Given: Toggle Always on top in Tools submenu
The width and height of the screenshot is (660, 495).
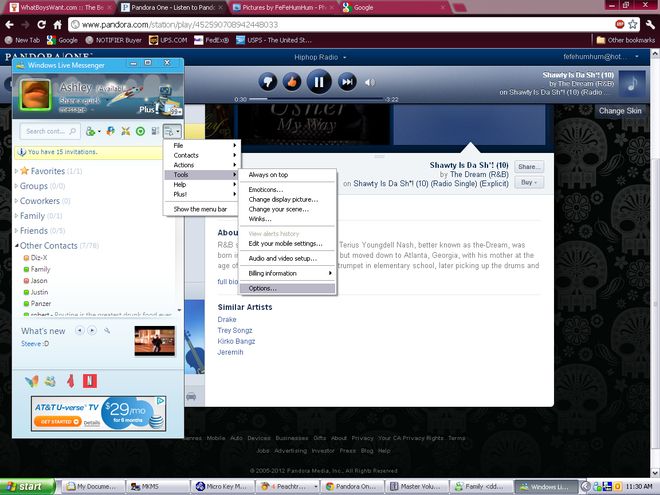Looking at the screenshot, I should [x=270, y=175].
